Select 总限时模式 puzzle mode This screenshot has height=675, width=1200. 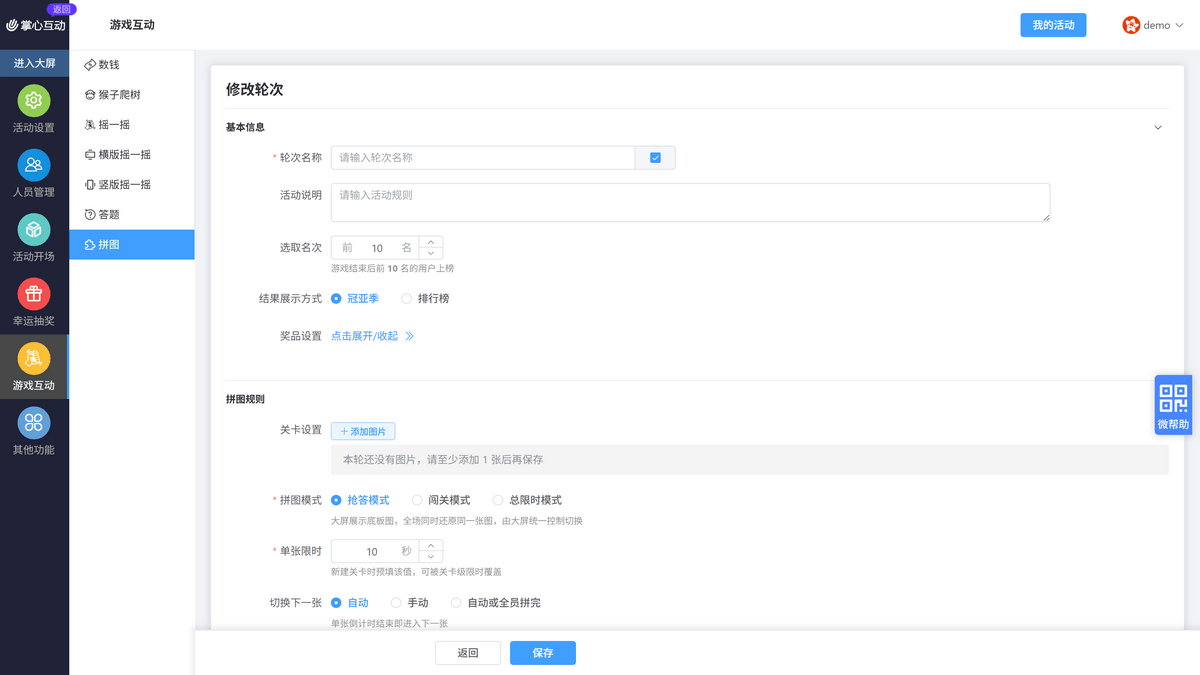point(527,500)
